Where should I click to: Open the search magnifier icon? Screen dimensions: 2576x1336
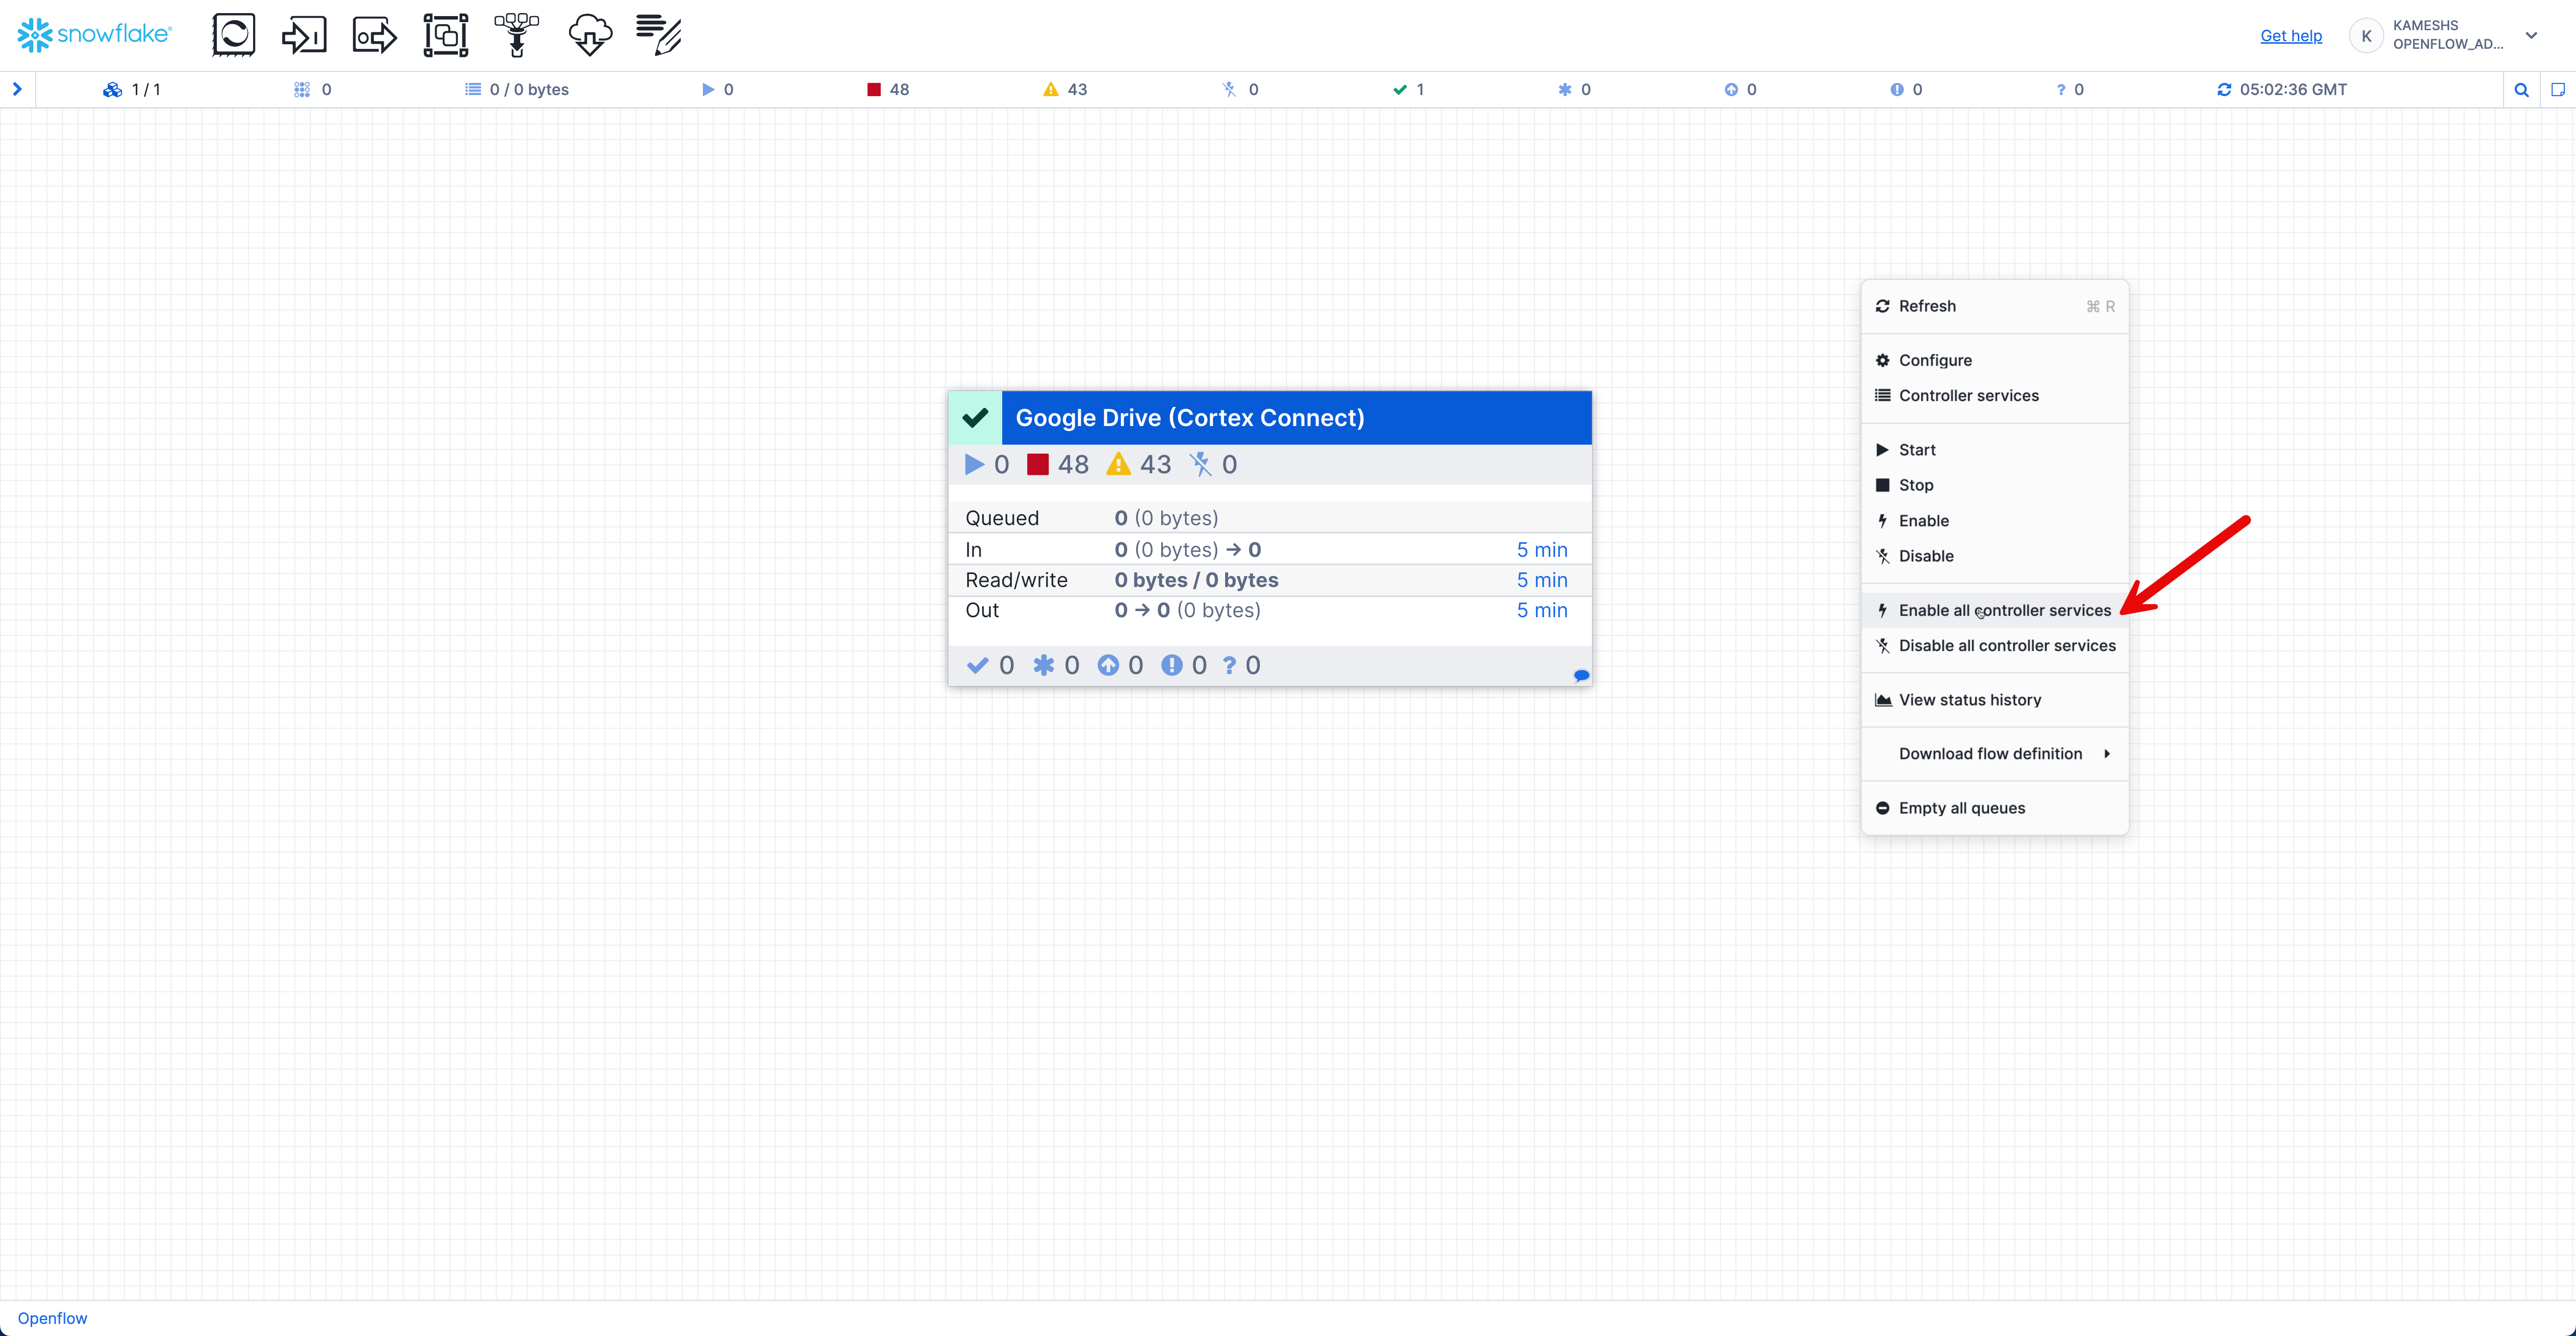tap(2521, 90)
